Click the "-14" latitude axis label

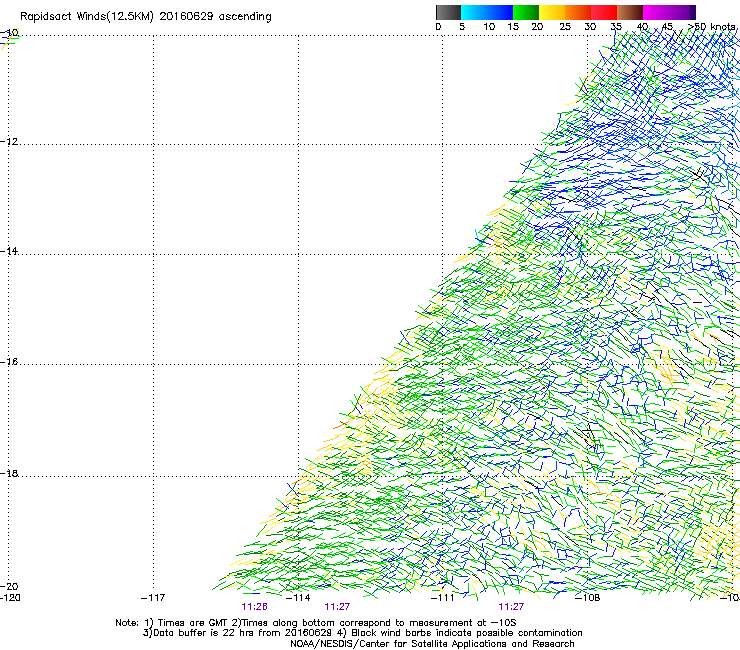coord(9,251)
